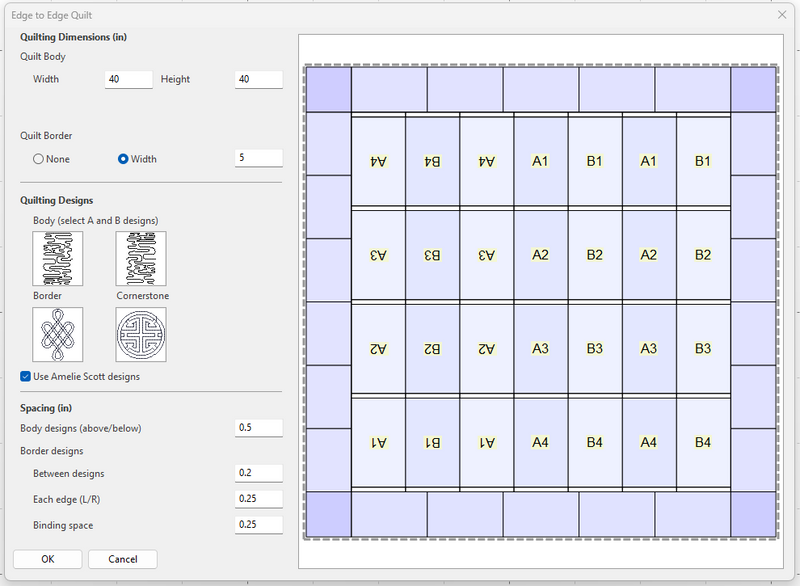Select the Width quilt border option
Screen dimensions: 800x586
124,159
